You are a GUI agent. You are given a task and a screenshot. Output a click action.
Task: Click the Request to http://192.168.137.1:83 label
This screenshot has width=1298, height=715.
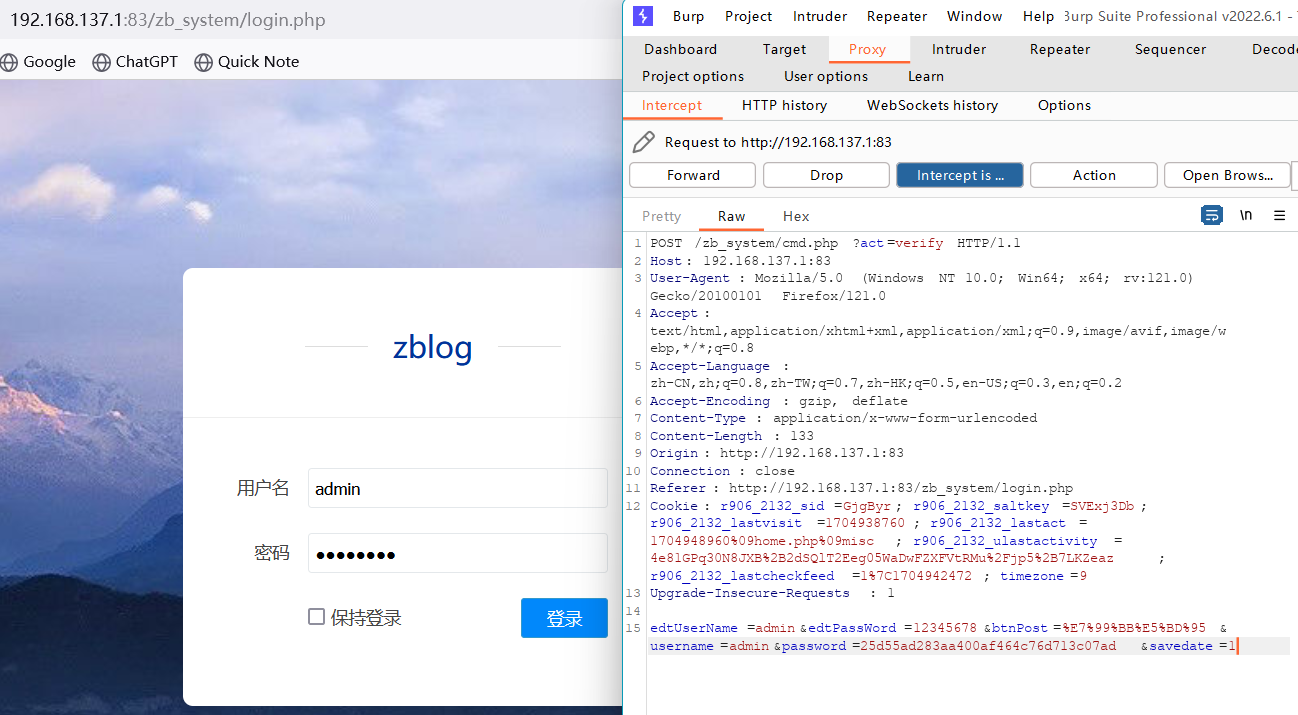(778, 142)
